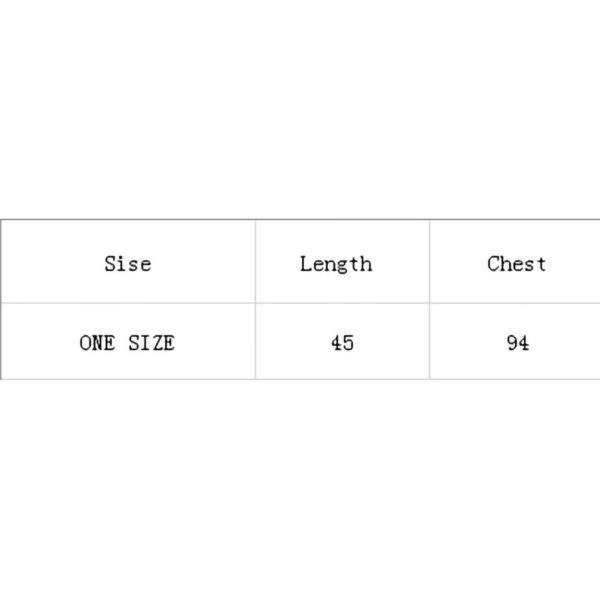Click the word "SIZE" in the data row

point(151,343)
